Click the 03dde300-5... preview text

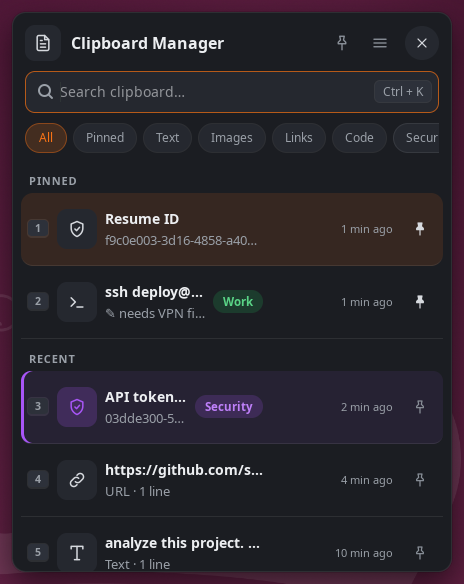(144, 419)
